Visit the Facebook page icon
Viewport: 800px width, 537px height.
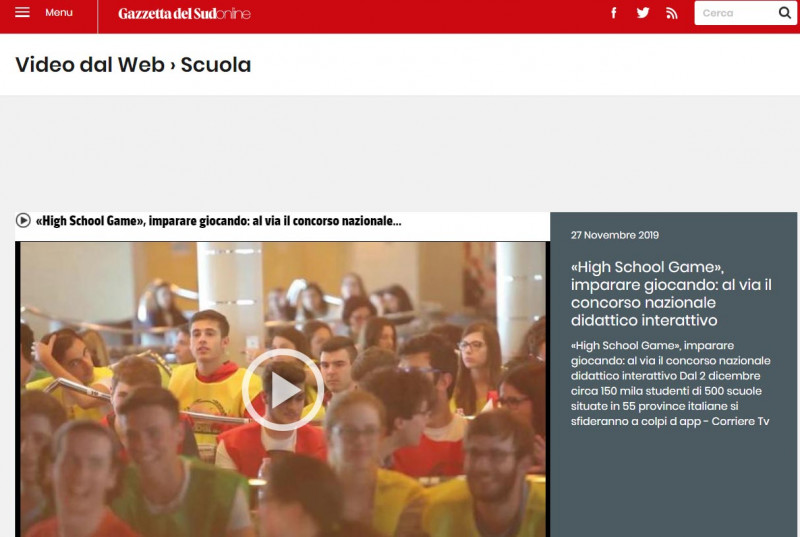point(614,13)
